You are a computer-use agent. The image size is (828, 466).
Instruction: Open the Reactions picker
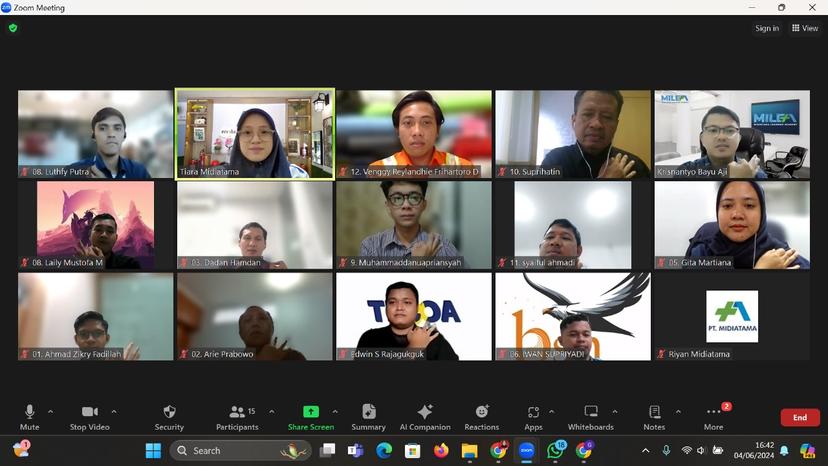(x=482, y=417)
